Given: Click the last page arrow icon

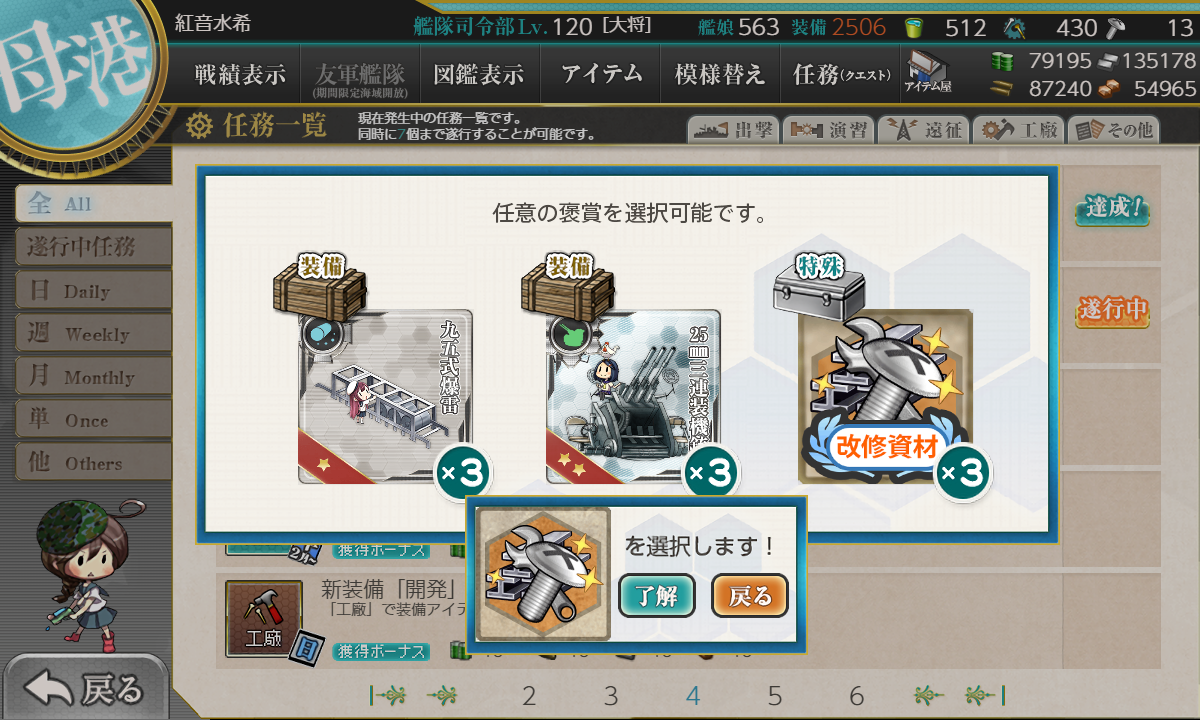Looking at the screenshot, I should (x=985, y=695).
